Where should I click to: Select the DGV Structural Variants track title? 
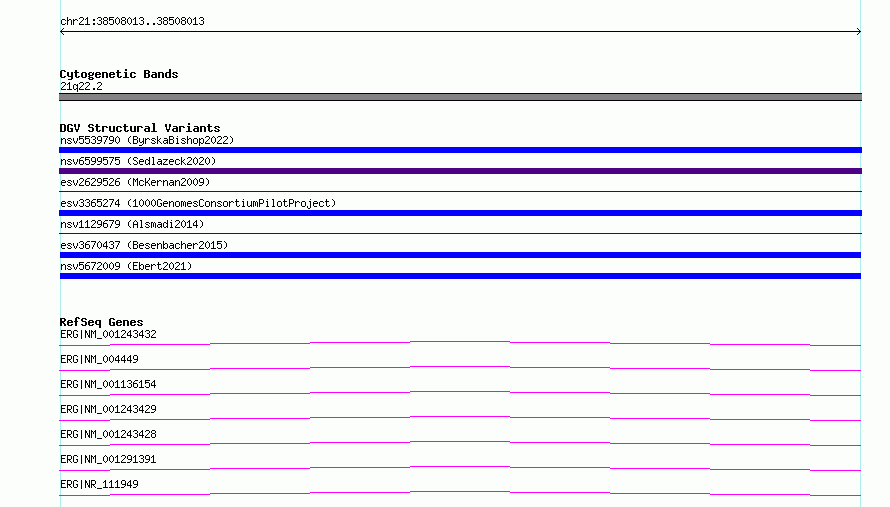140,128
